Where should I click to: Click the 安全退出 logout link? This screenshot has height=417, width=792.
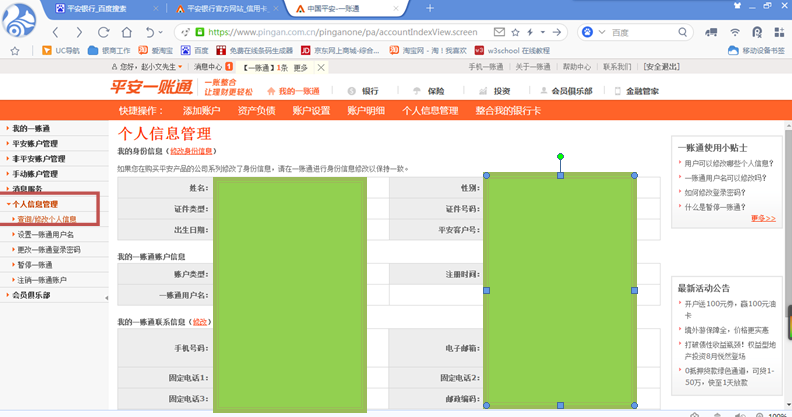[661, 67]
